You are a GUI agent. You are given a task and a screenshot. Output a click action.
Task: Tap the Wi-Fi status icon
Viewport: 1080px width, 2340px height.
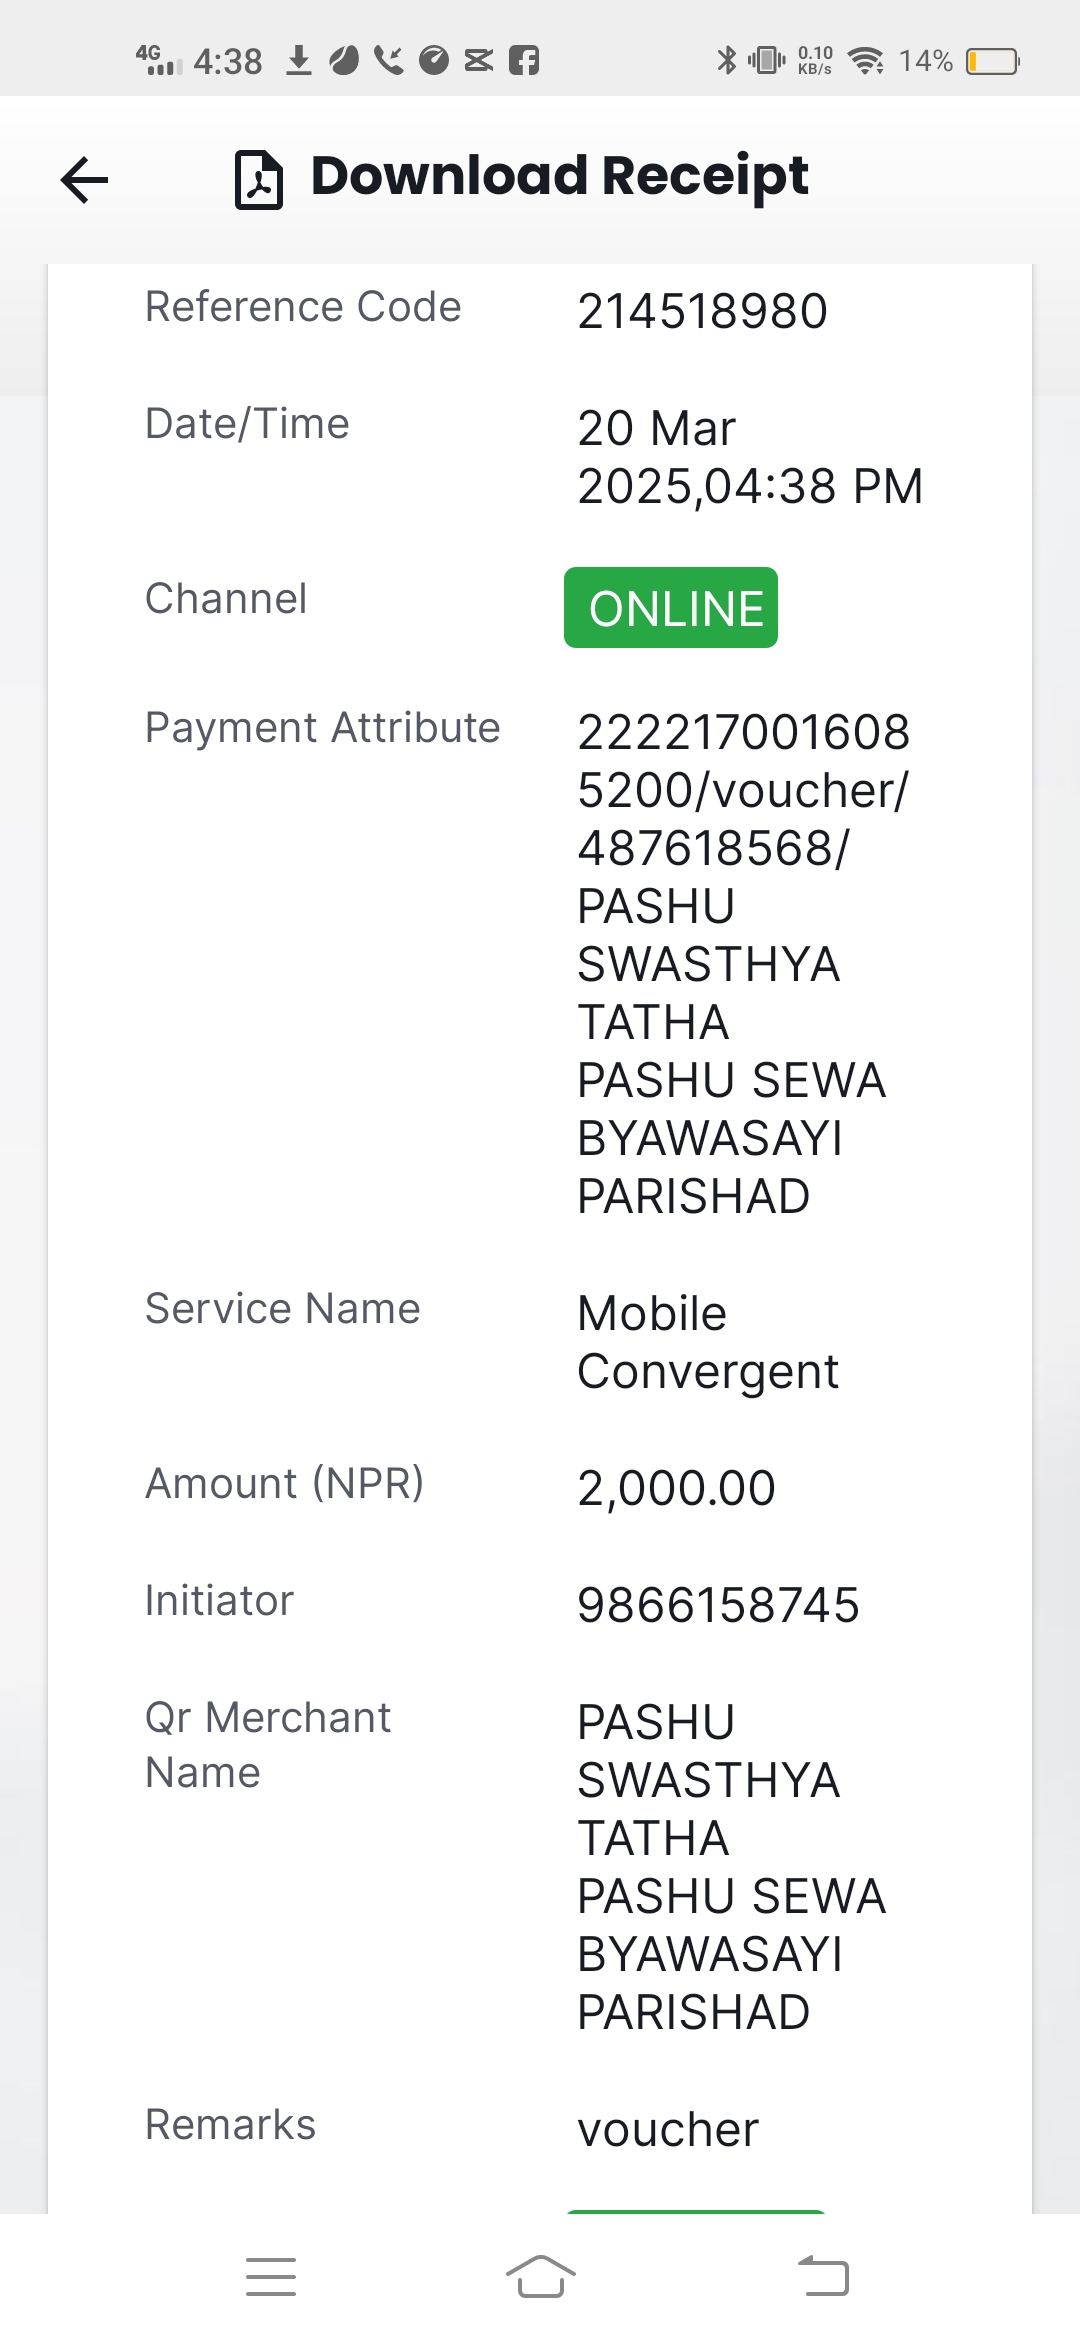click(x=866, y=61)
